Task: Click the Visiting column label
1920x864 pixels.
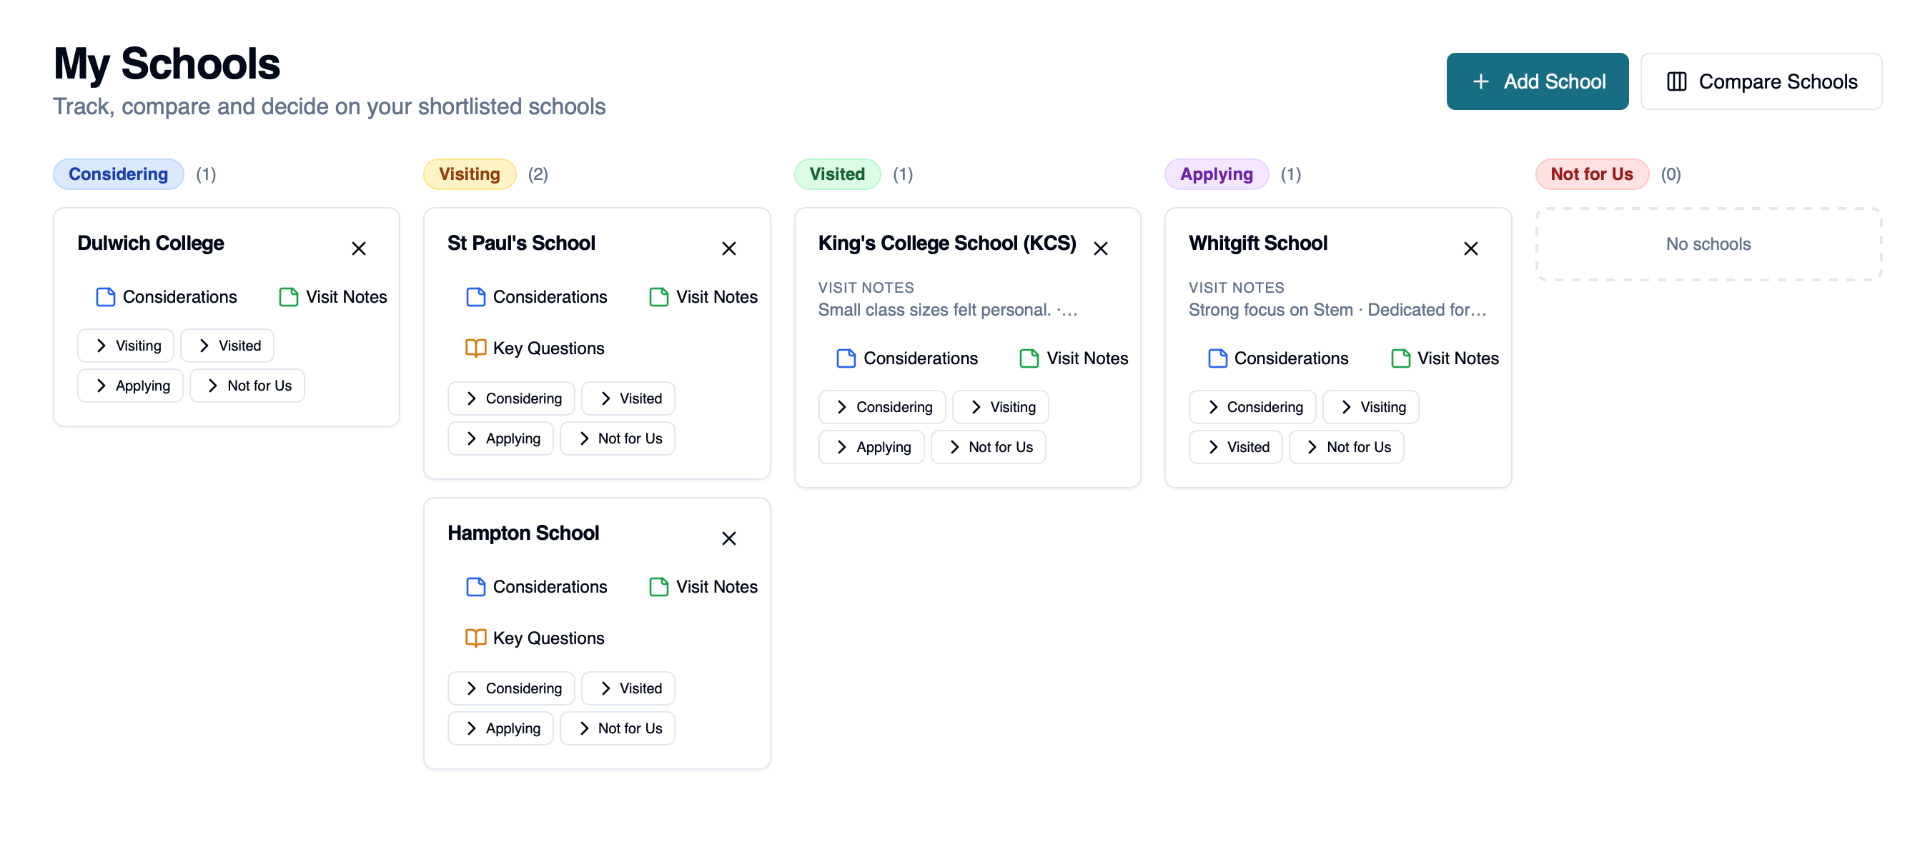Action: coord(470,174)
